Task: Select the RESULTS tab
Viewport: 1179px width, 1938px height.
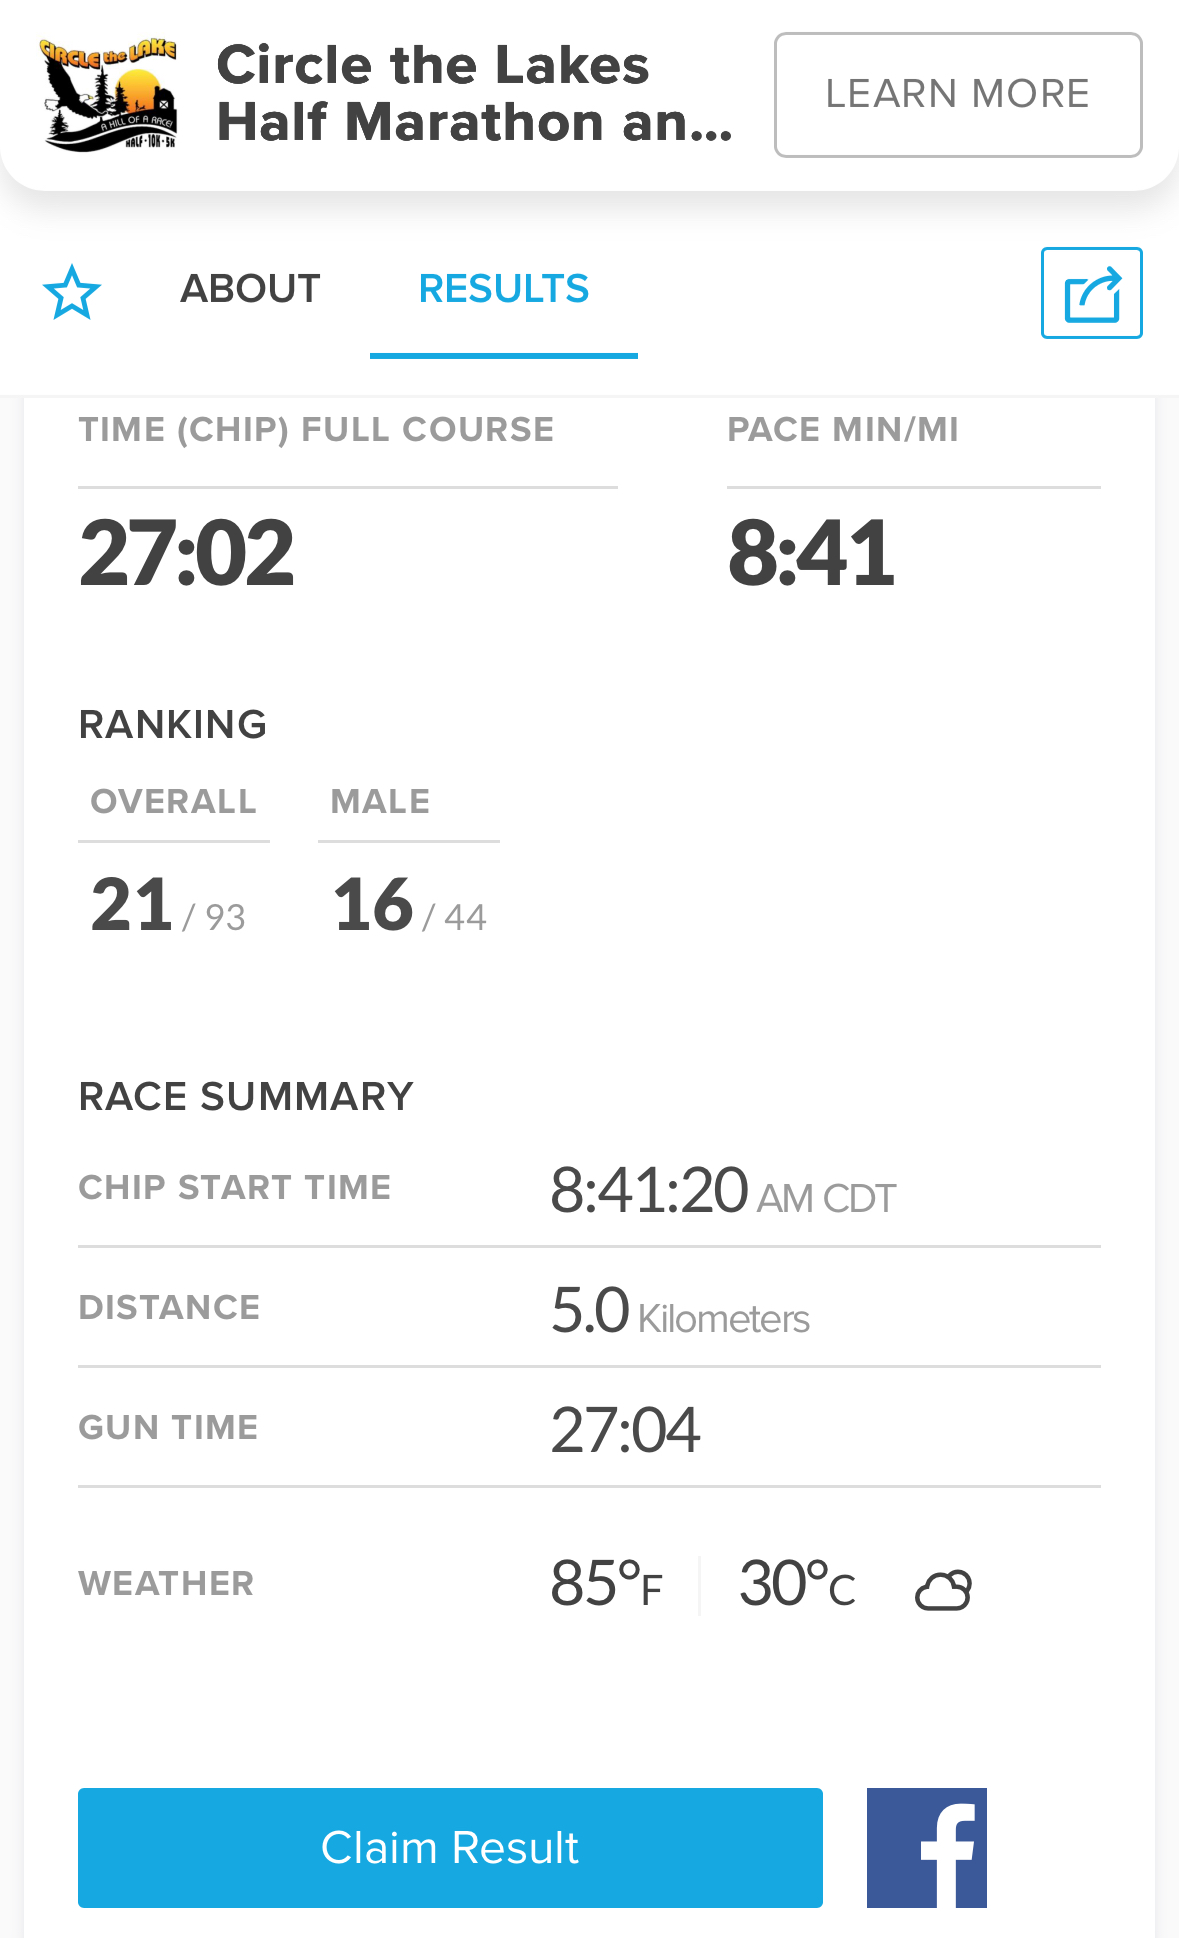Action: pos(503,289)
